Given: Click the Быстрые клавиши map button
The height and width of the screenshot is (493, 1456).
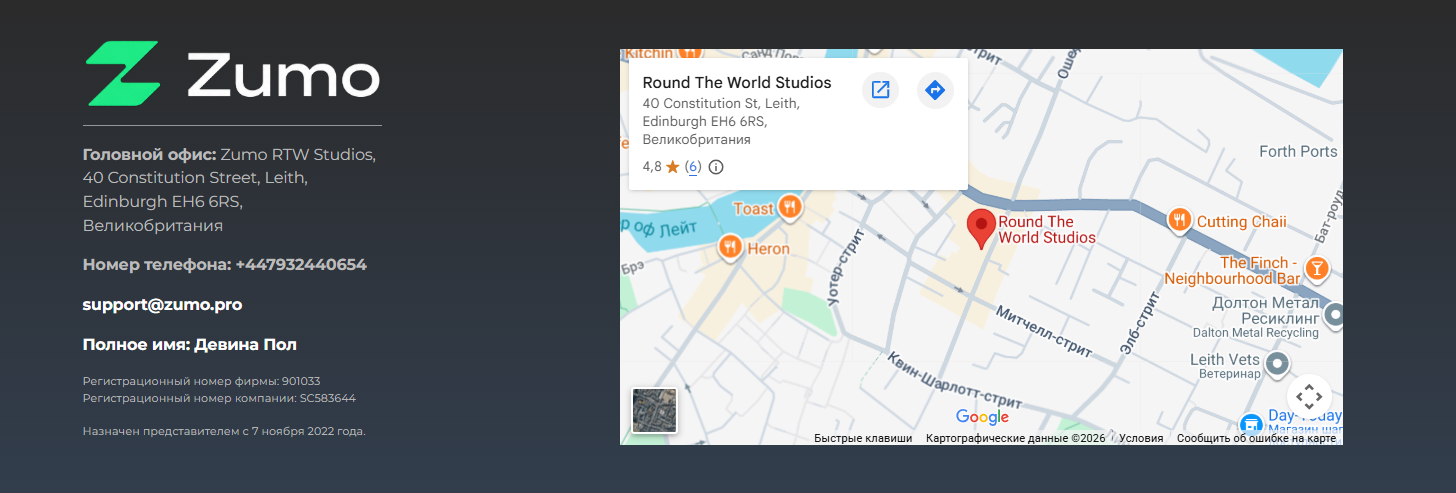Looking at the screenshot, I should pyautogui.click(x=863, y=439).
